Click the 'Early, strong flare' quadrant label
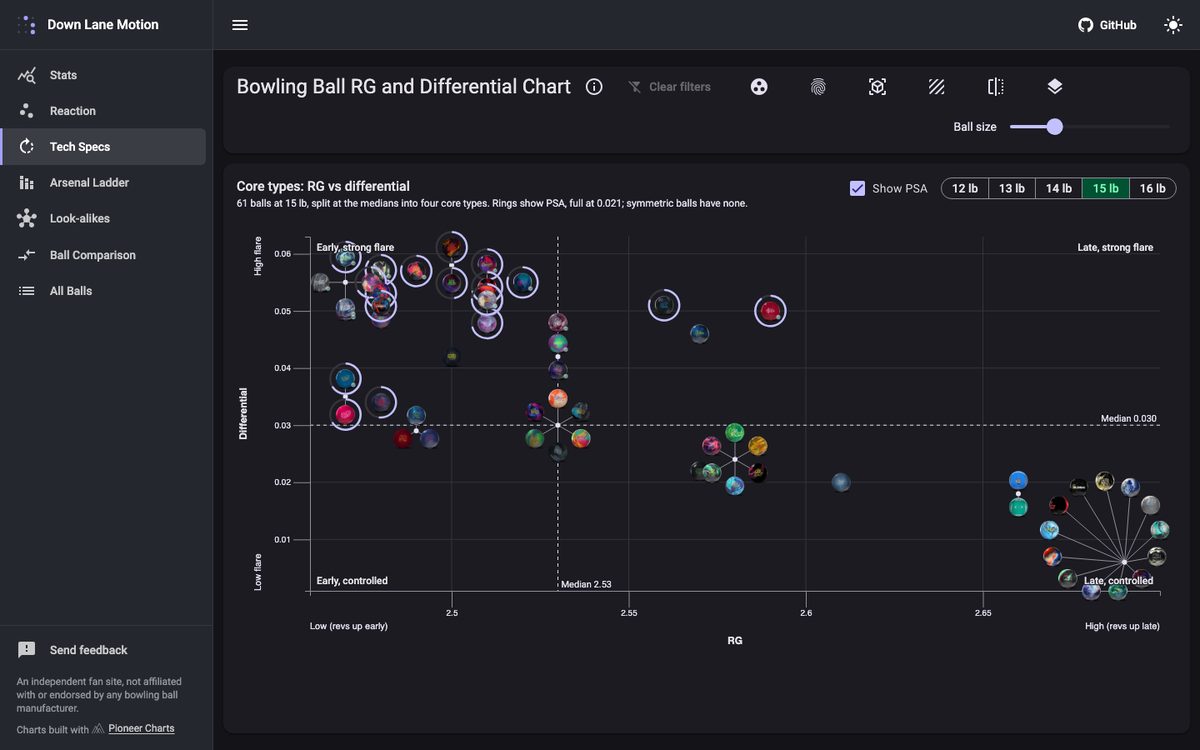 click(x=355, y=247)
